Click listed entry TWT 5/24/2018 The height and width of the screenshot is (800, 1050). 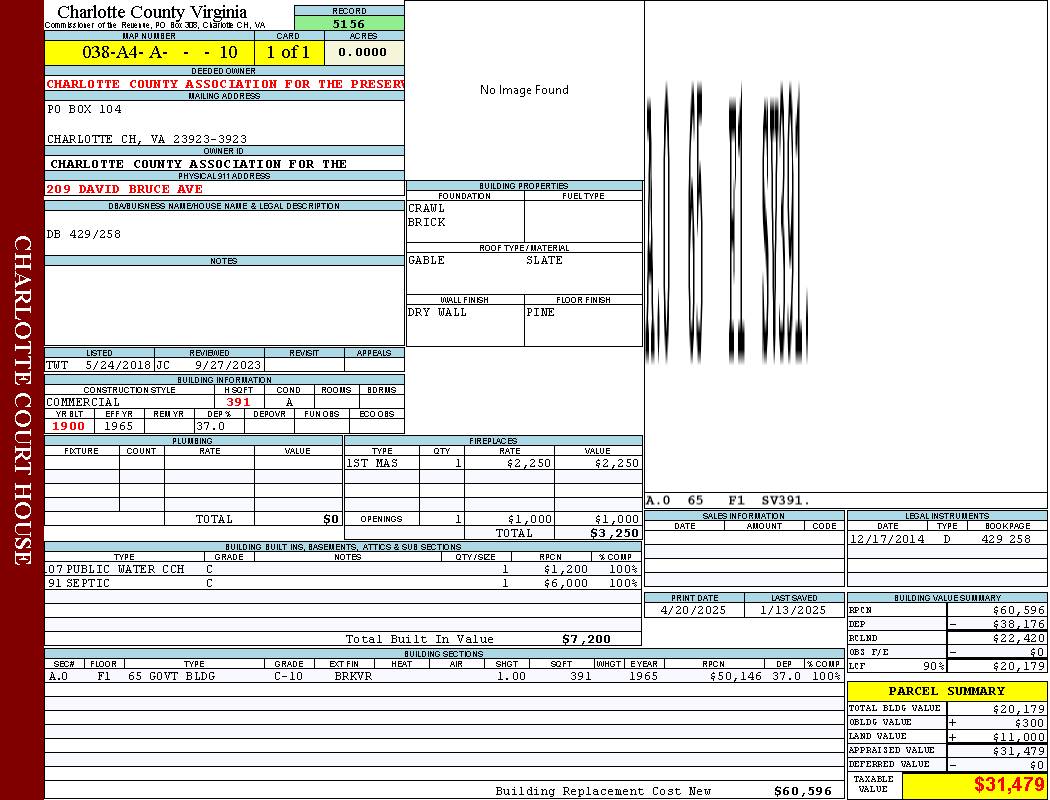[99, 365]
